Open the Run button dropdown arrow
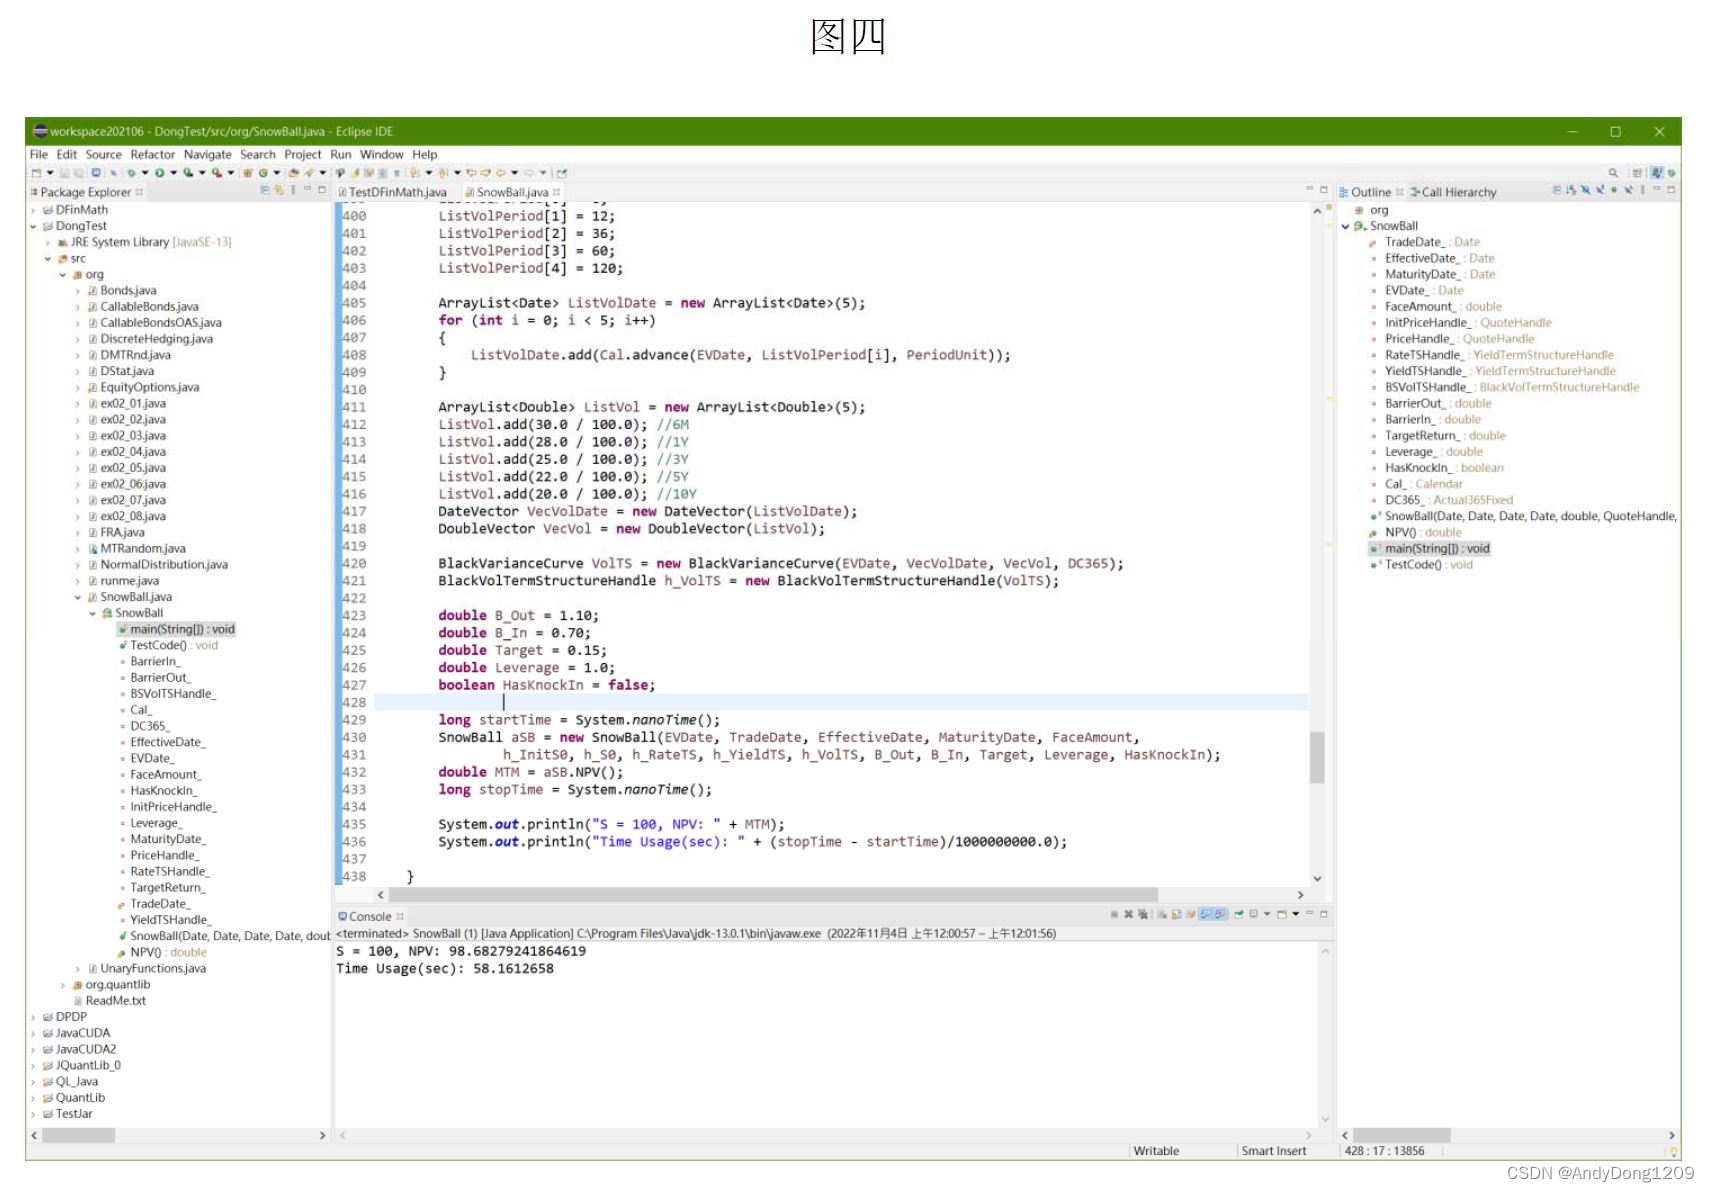 [173, 173]
